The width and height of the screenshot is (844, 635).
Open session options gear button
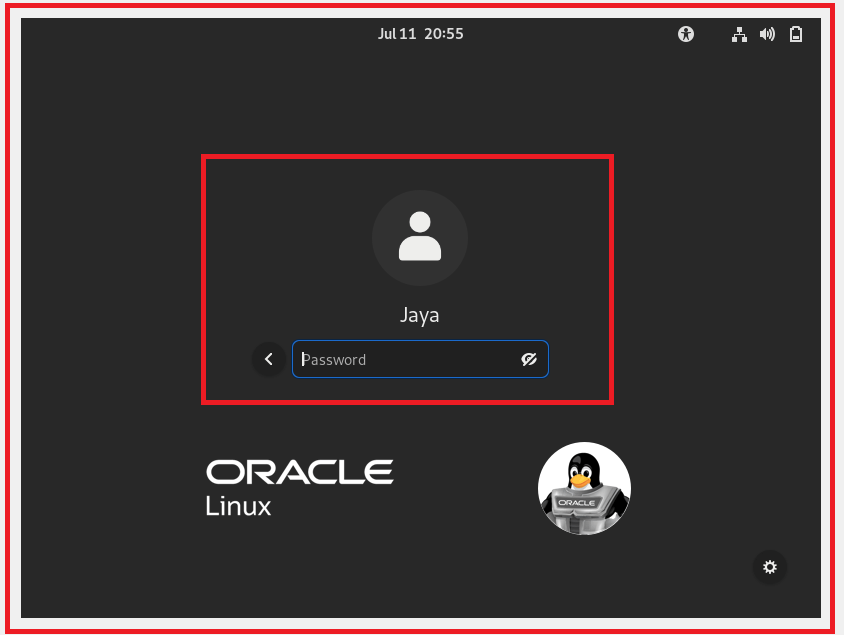click(x=770, y=567)
